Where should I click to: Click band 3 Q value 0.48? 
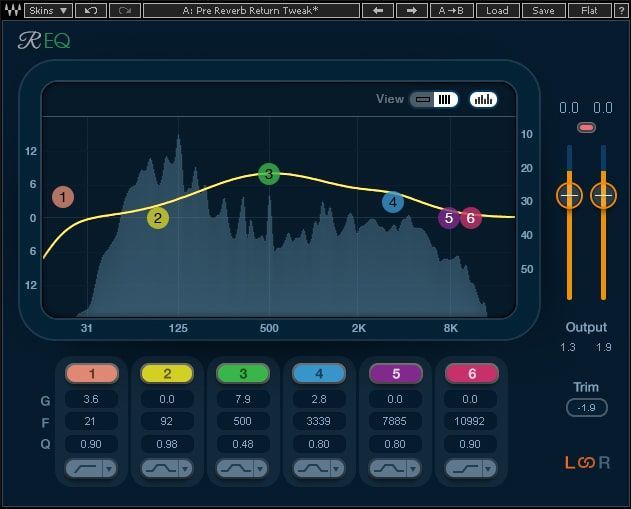click(x=243, y=444)
